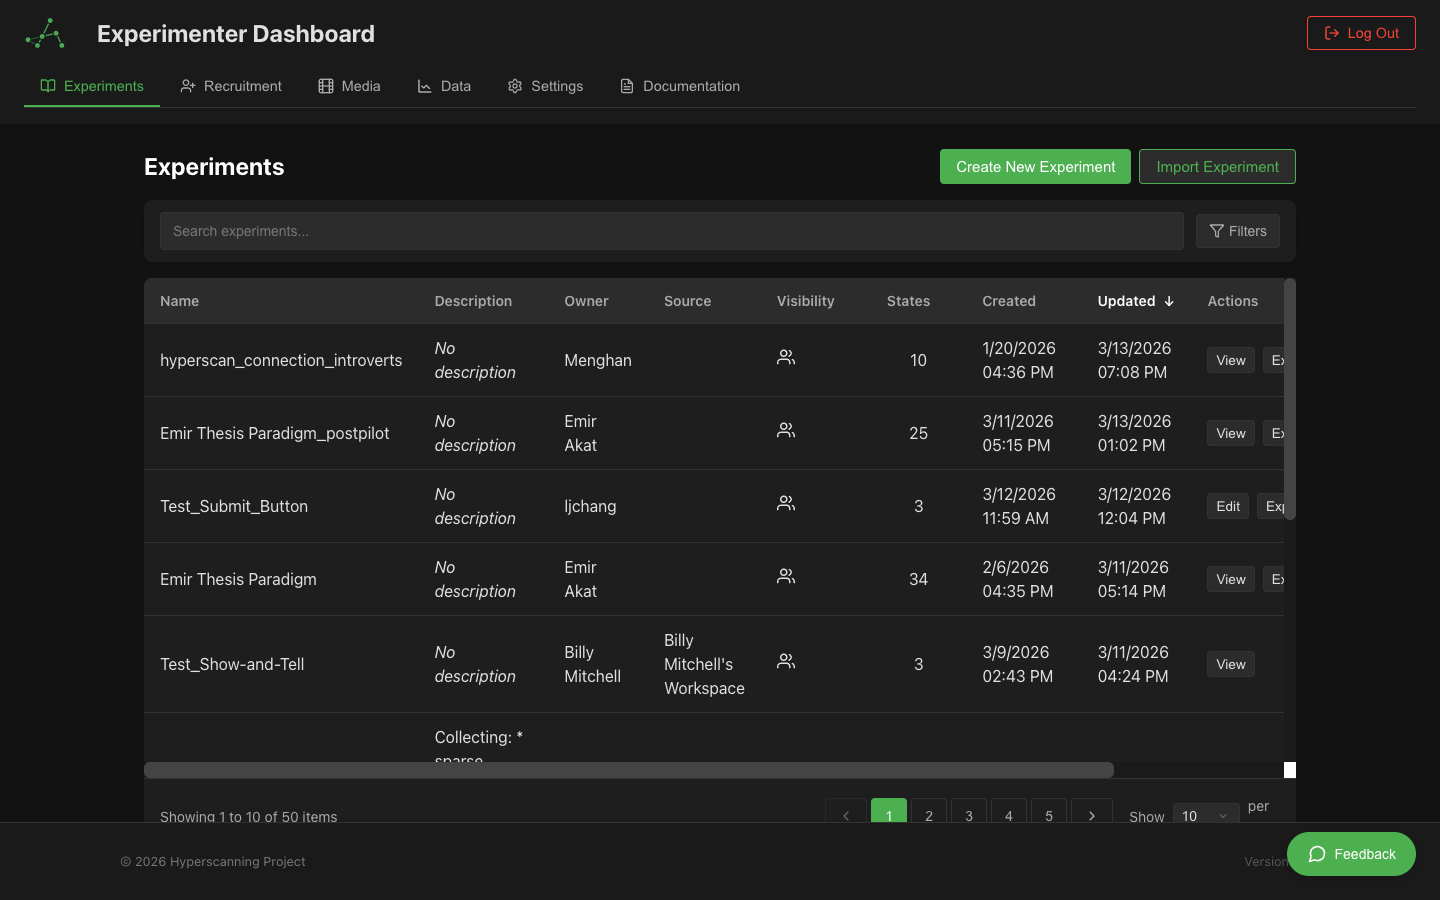This screenshot has height=900, width=1440.
Task: Click the green network logo icon
Action: (x=43, y=33)
